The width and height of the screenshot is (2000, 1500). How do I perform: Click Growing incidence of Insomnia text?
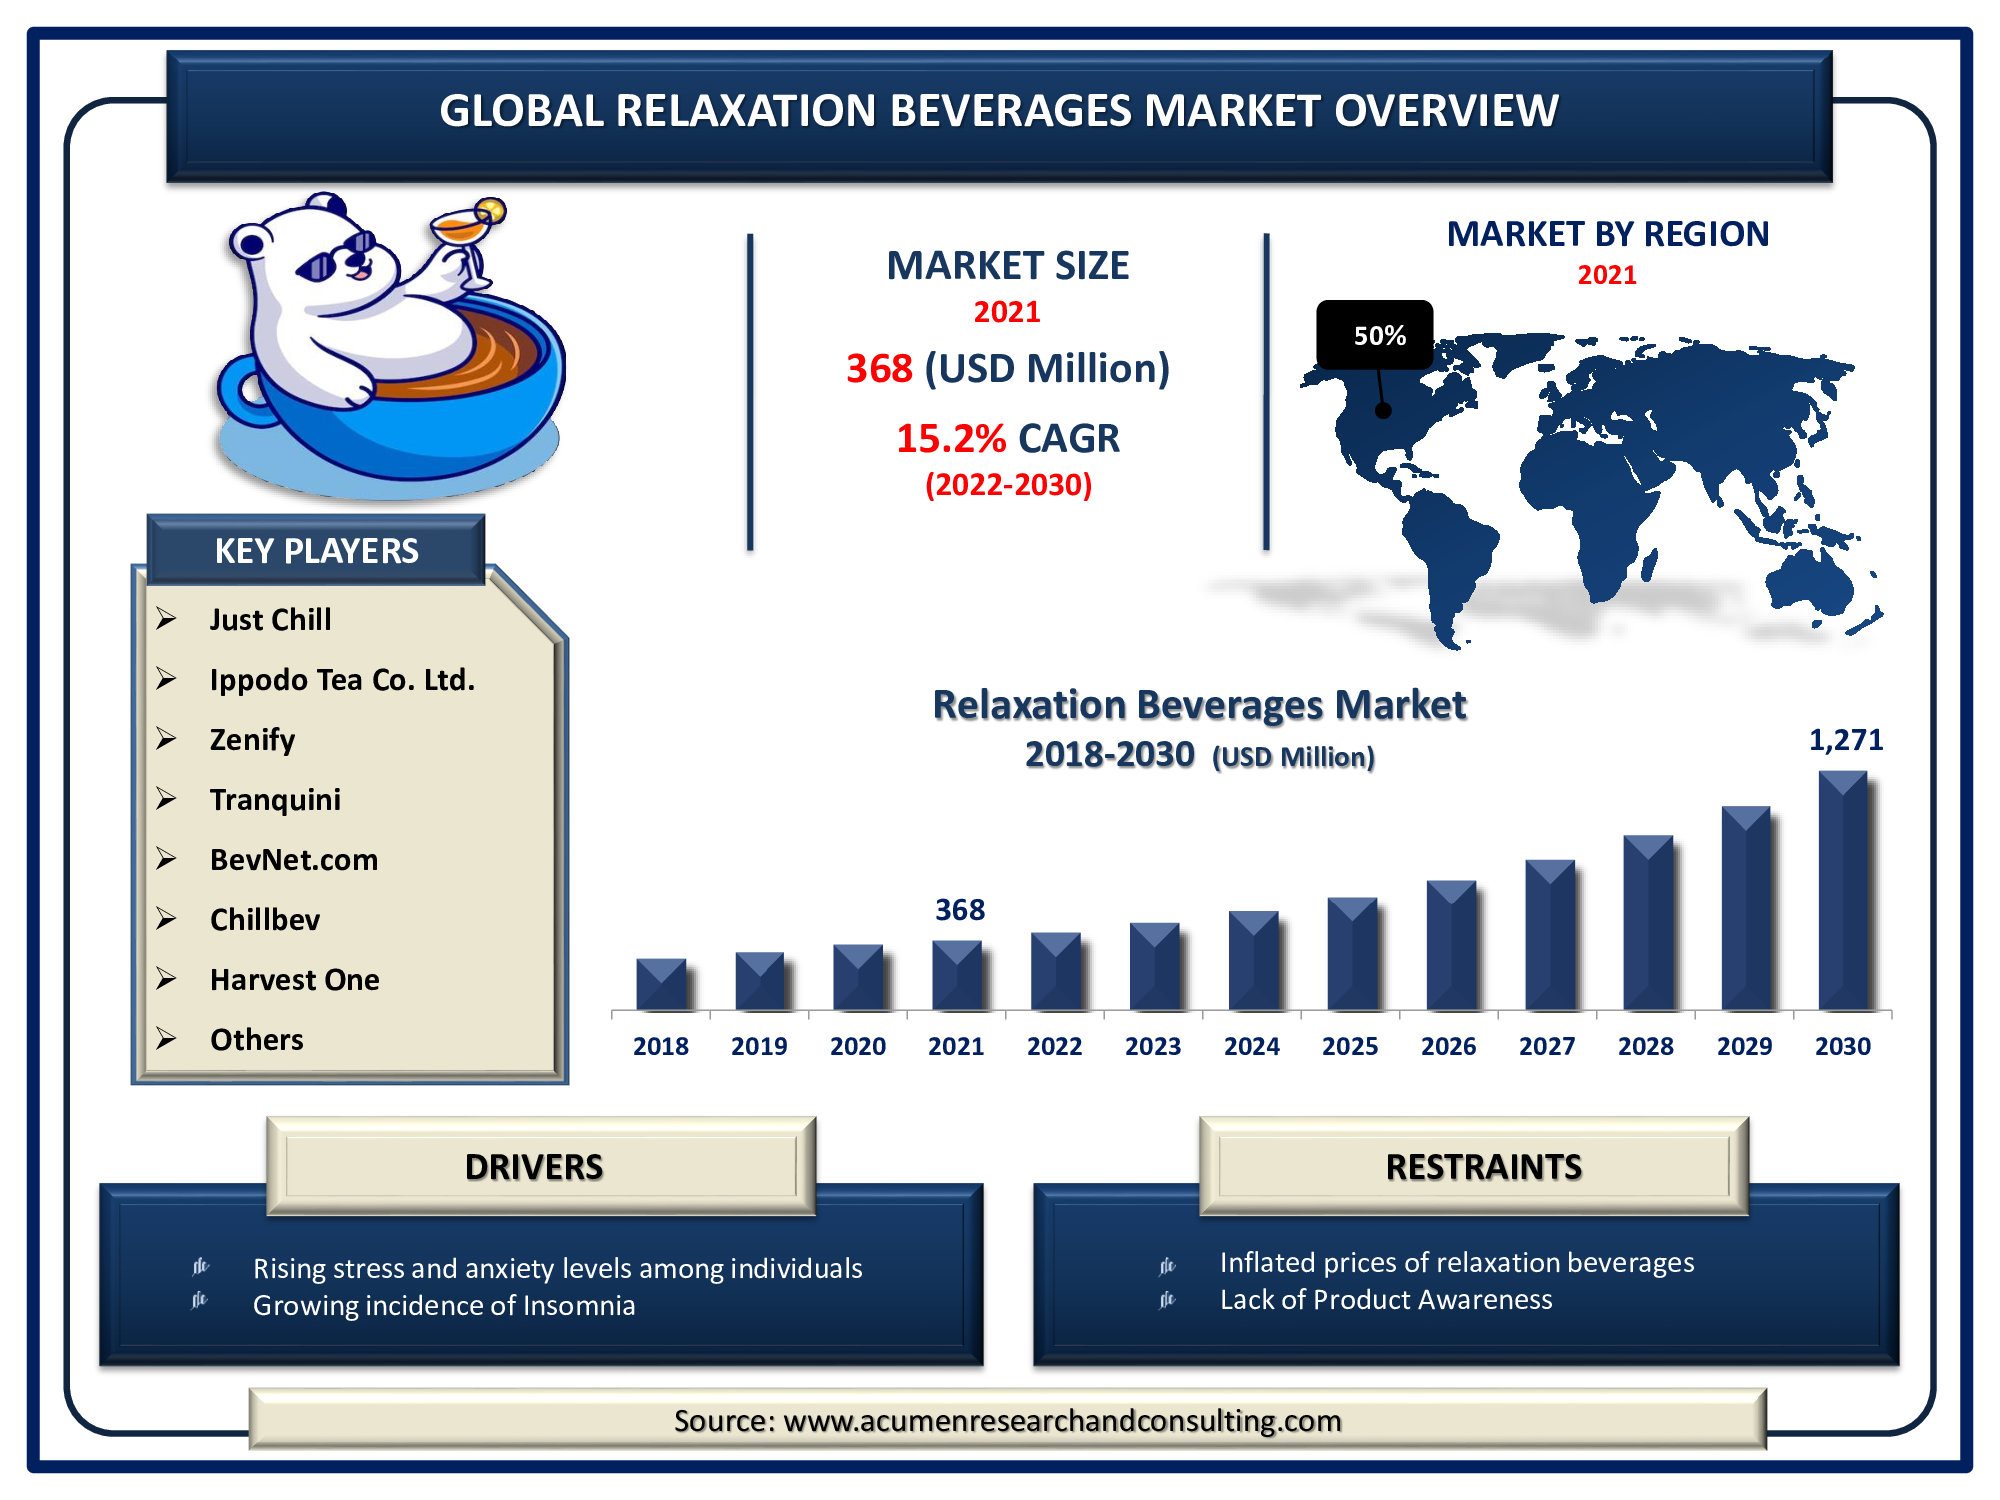coord(444,1305)
